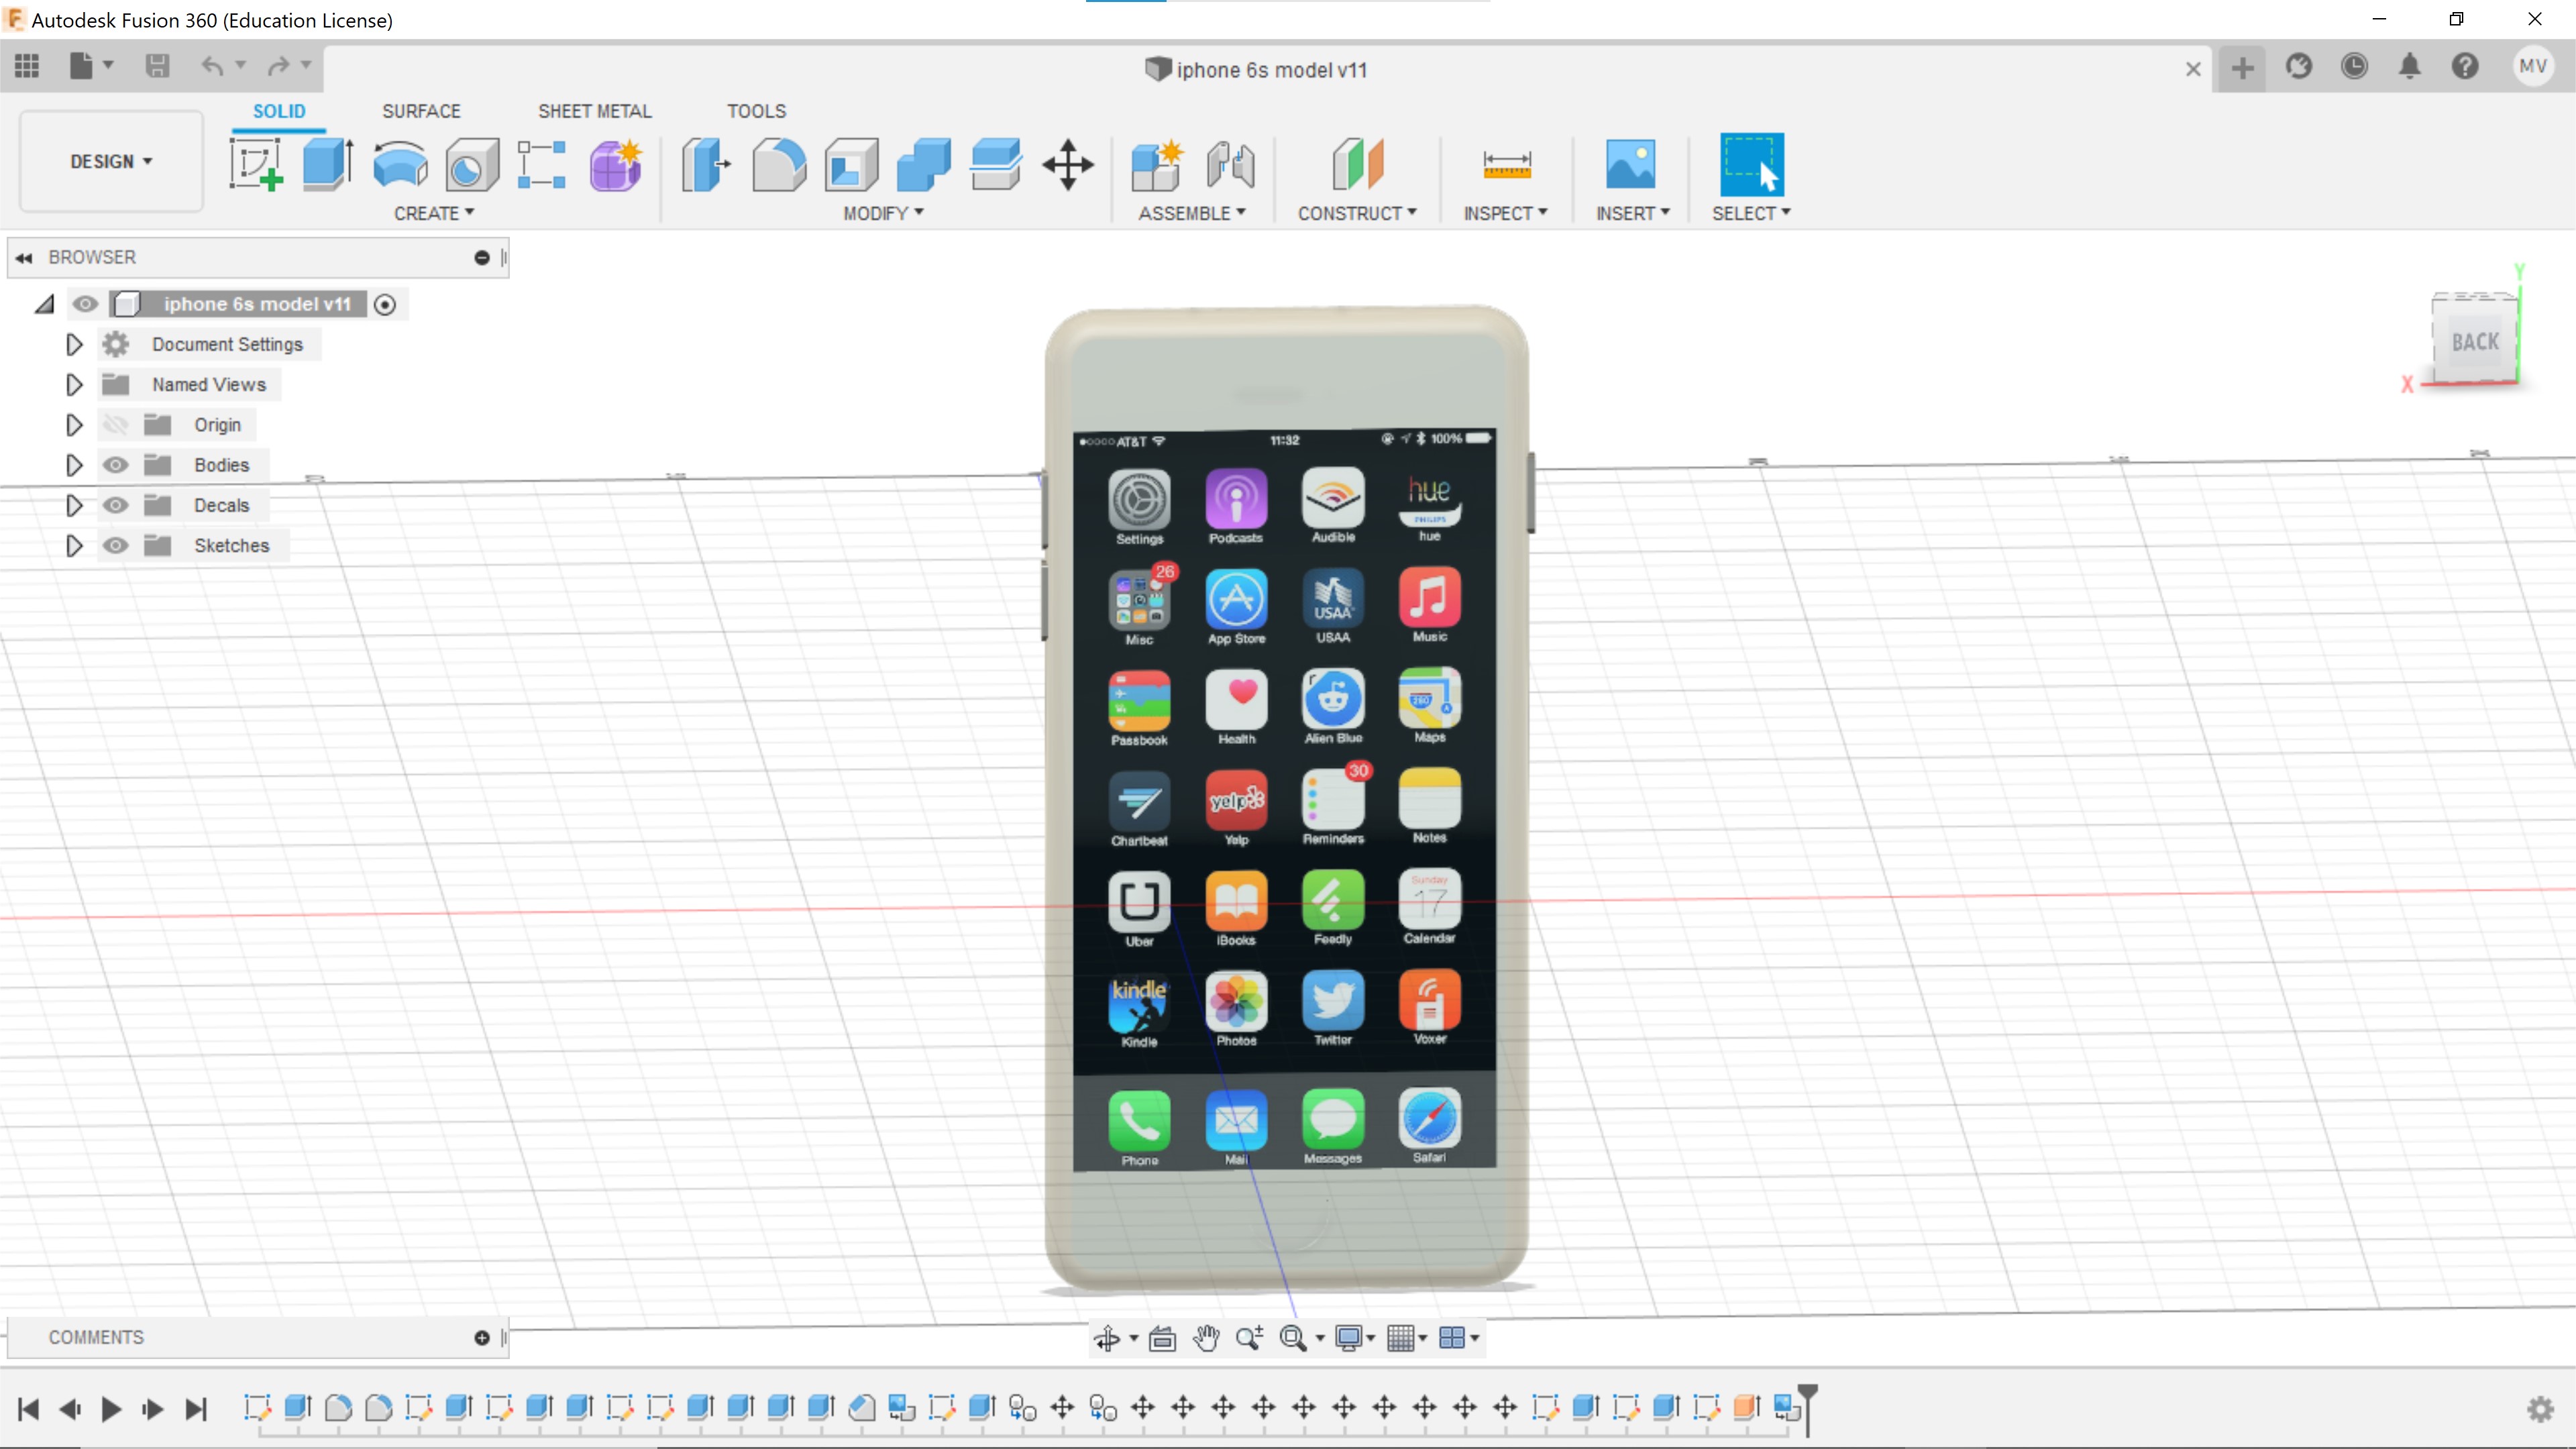Image resolution: width=2576 pixels, height=1449 pixels.
Task: Save the document with the disk icon
Action: [x=157, y=66]
